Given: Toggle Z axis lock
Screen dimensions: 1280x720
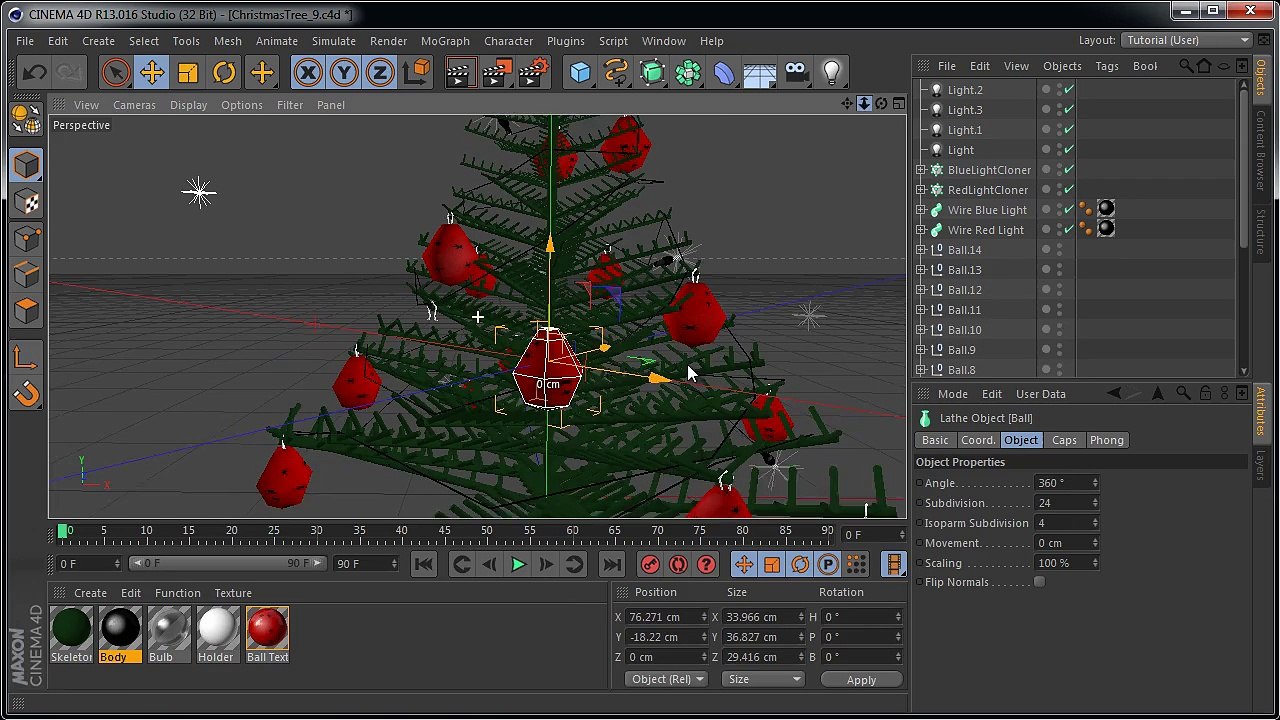Looking at the screenshot, I should [x=380, y=72].
